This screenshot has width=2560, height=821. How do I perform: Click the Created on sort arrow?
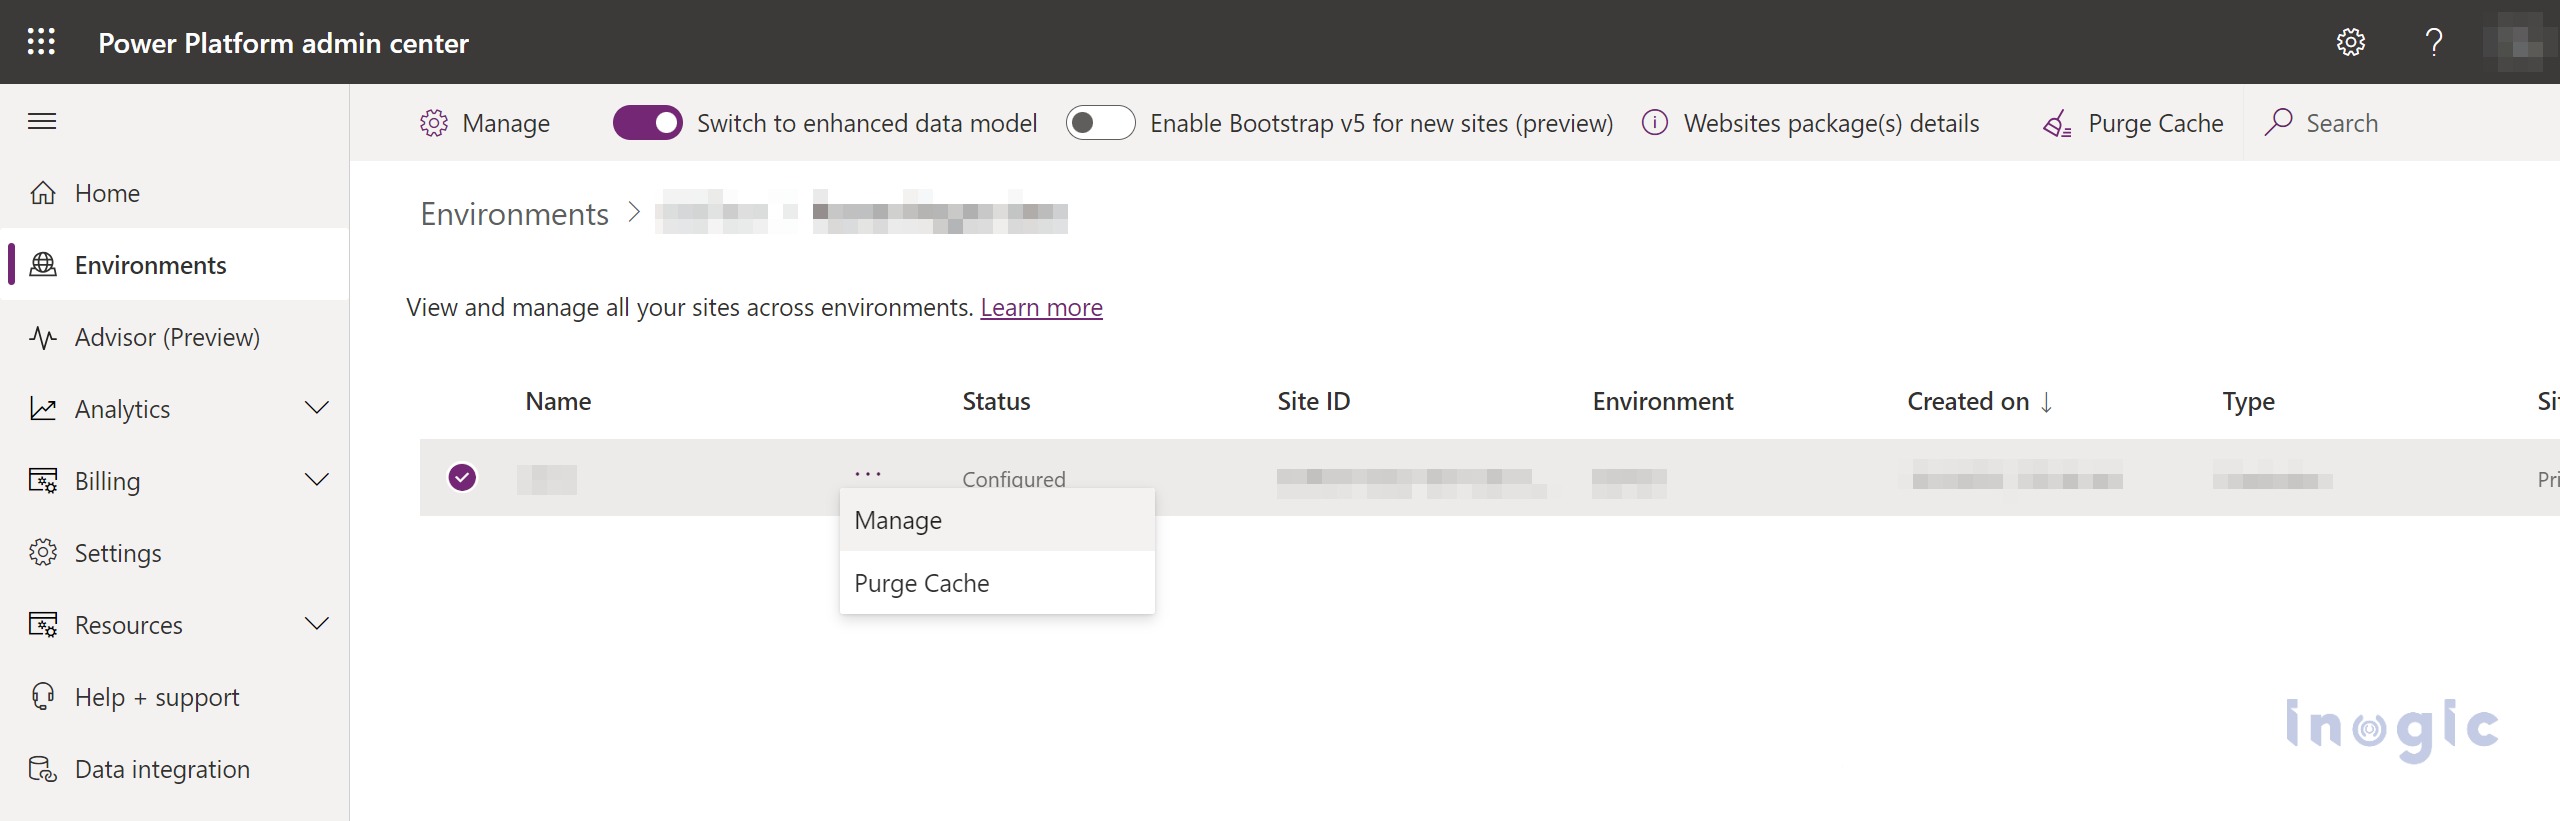pos(2046,402)
